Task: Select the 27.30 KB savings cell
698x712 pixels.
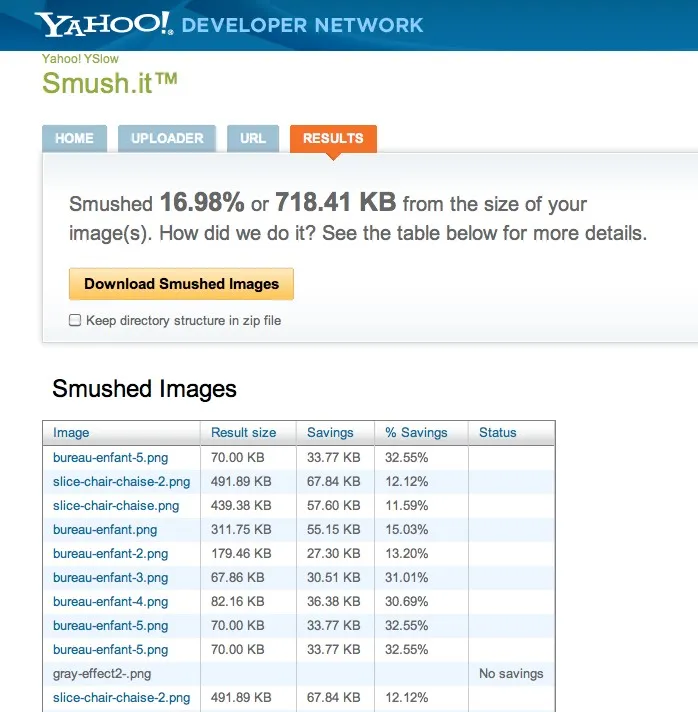Action: (x=334, y=554)
